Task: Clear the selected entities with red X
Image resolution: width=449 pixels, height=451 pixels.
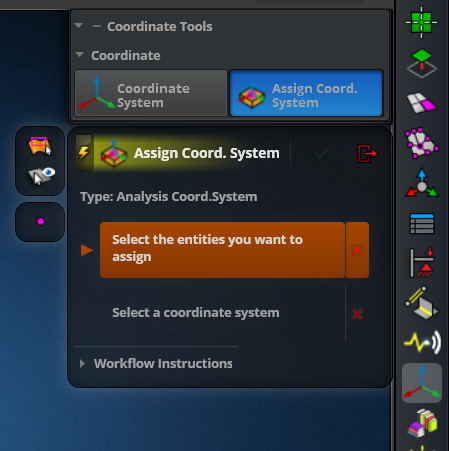Action: pos(357,250)
